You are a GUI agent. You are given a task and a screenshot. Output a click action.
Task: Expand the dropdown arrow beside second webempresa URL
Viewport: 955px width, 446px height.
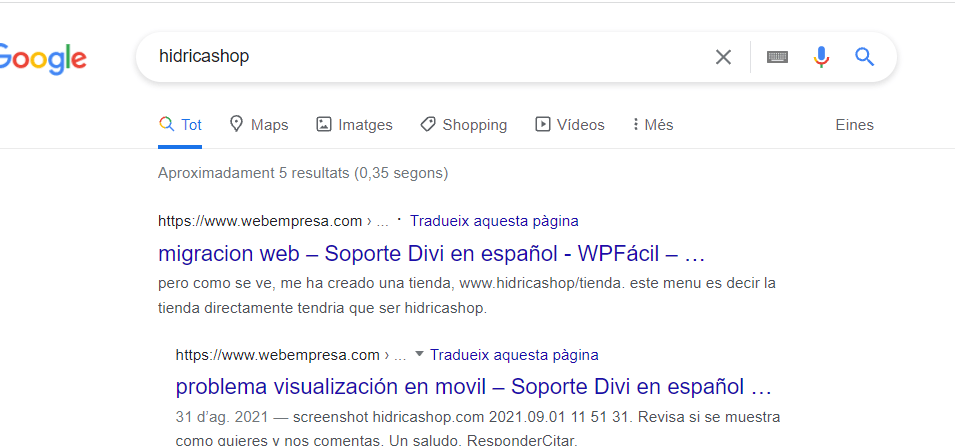418,354
